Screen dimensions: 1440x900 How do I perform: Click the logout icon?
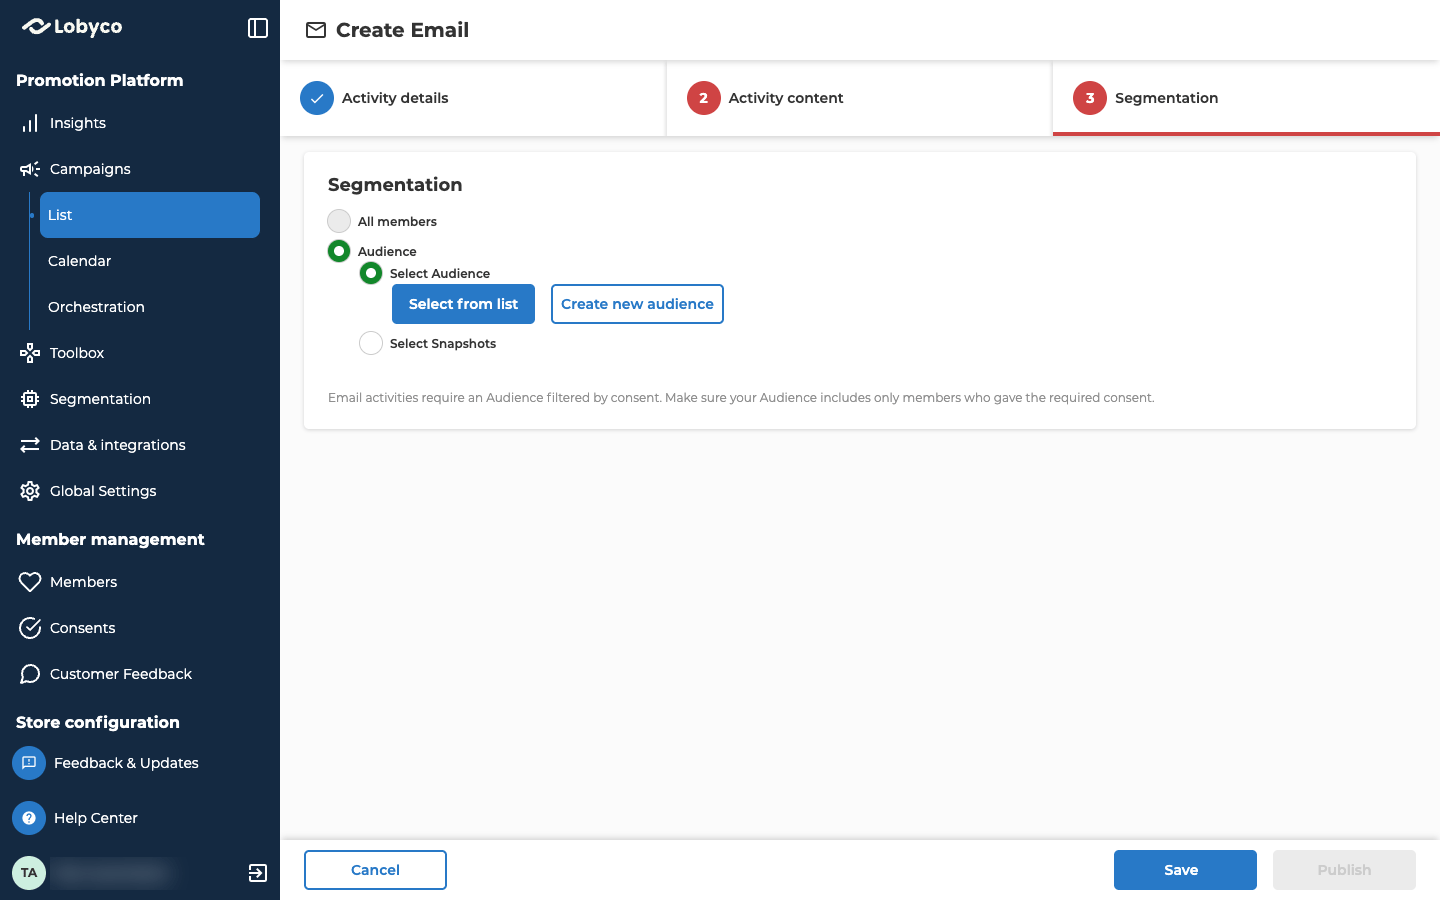[258, 873]
